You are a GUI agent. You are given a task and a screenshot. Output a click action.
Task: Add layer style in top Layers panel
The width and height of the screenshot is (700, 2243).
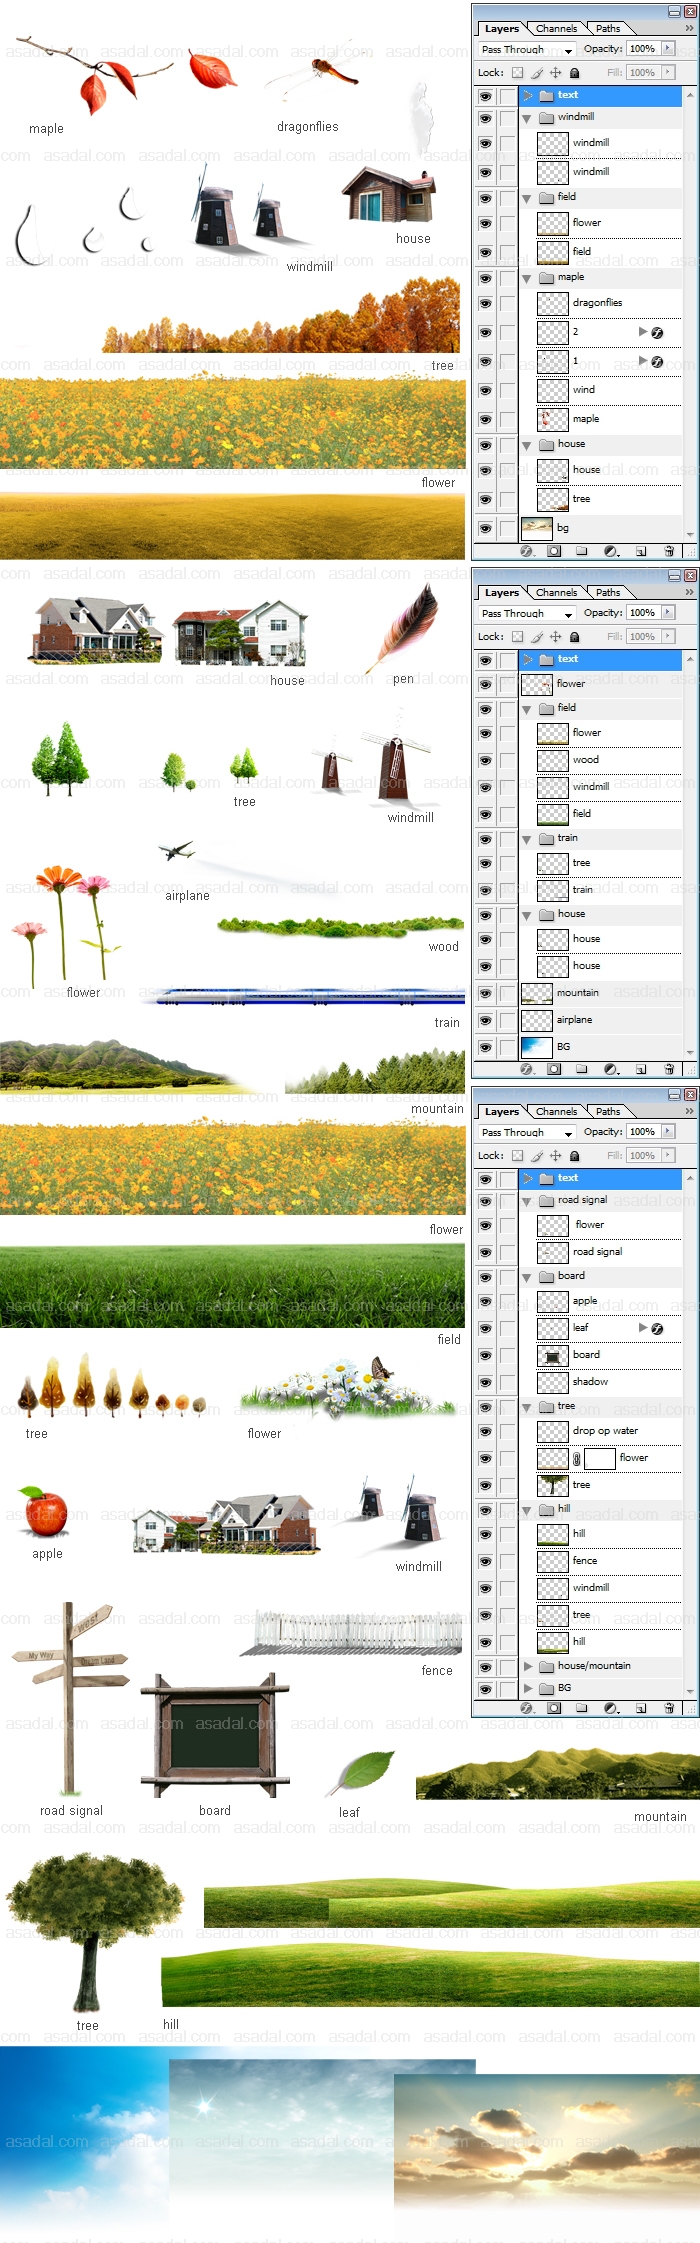coord(527,551)
